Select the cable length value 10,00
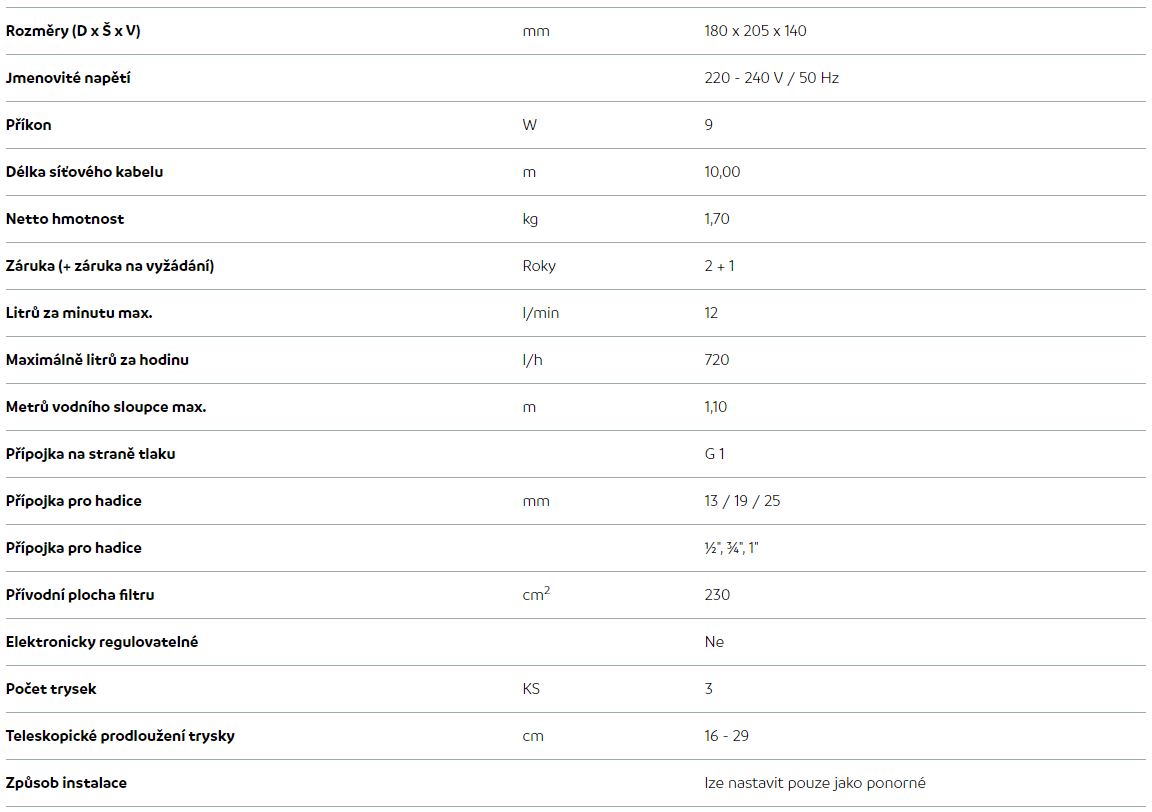The height and width of the screenshot is (812, 1152). (722, 172)
